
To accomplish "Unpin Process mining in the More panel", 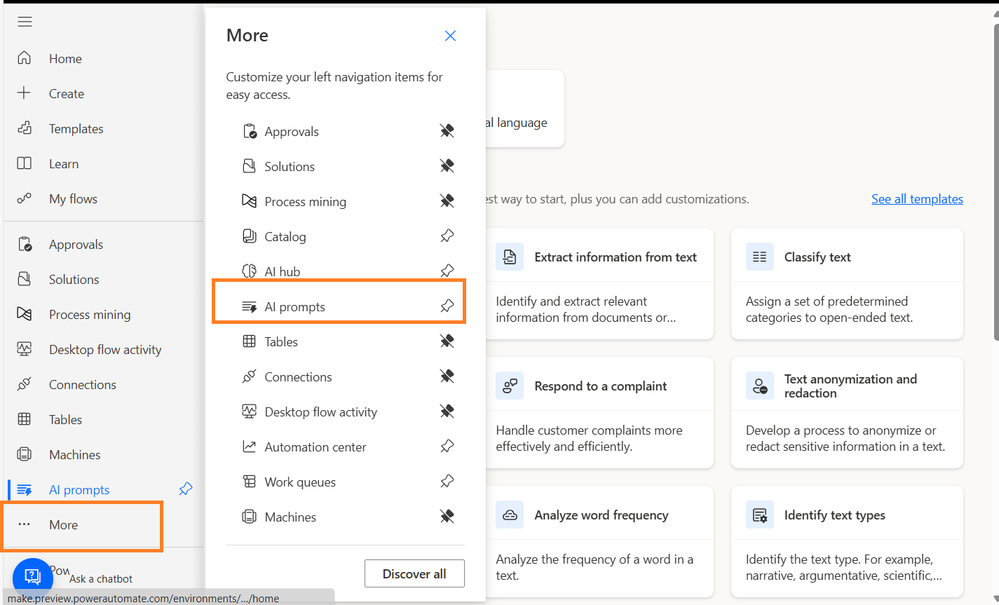I will (x=447, y=201).
